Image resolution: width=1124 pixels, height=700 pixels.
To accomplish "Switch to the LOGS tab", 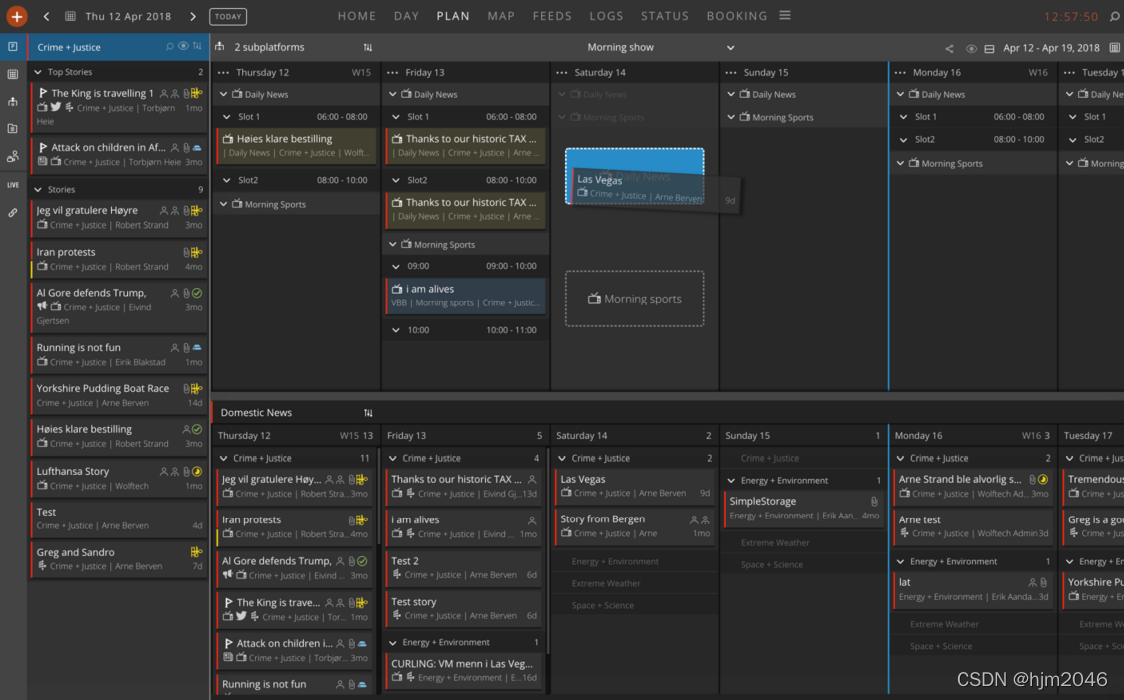I will tap(606, 16).
